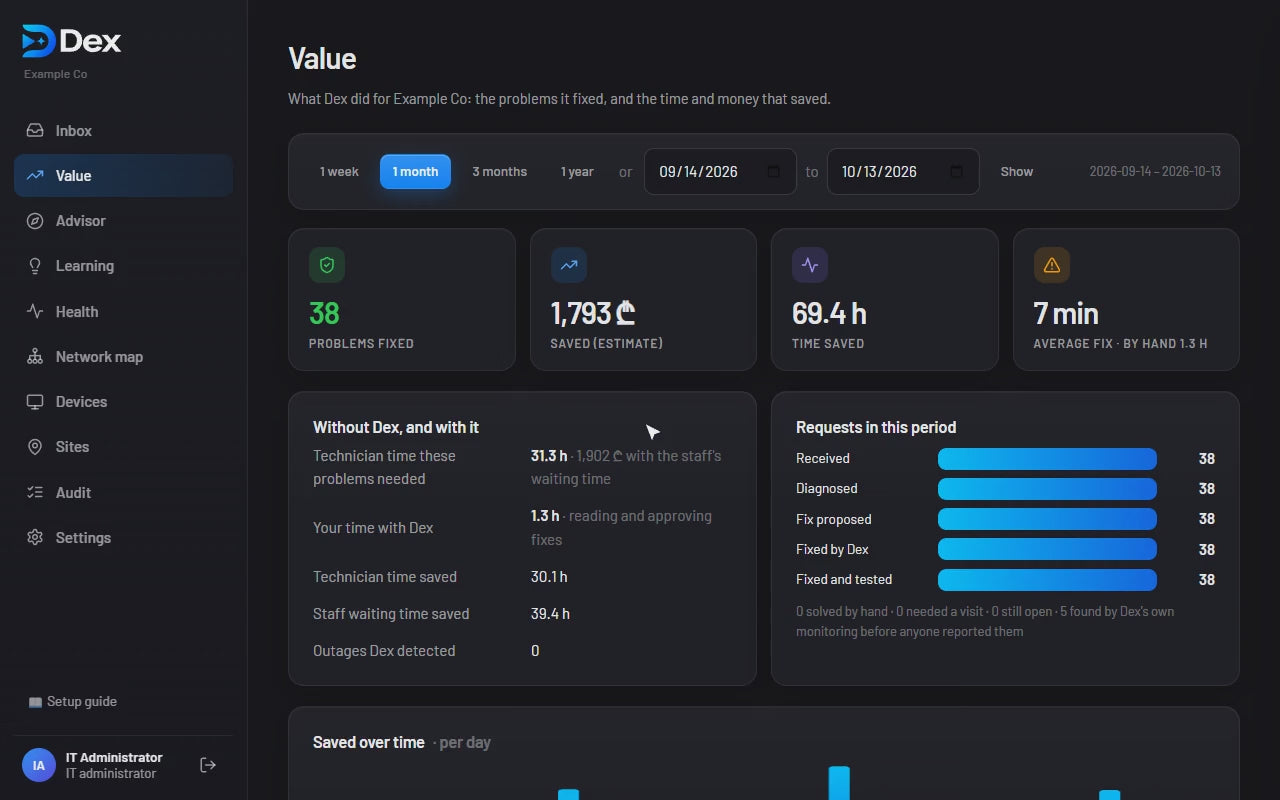Switch the range to 3 months

point(499,172)
